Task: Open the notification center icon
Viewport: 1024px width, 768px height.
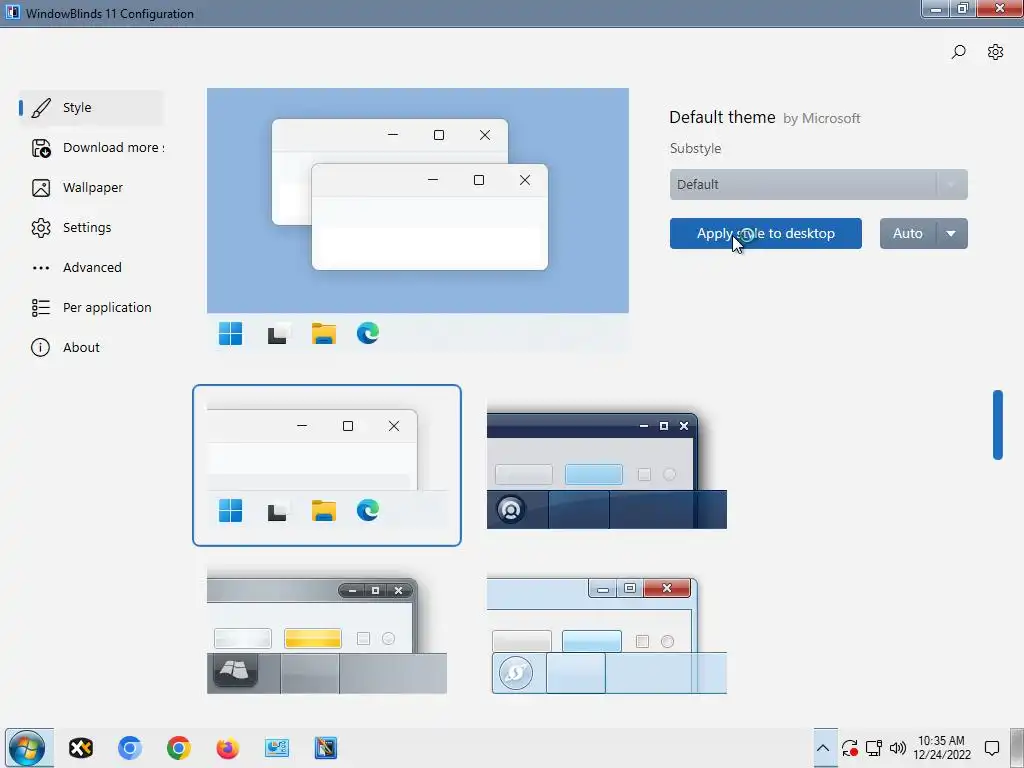Action: click(991, 748)
